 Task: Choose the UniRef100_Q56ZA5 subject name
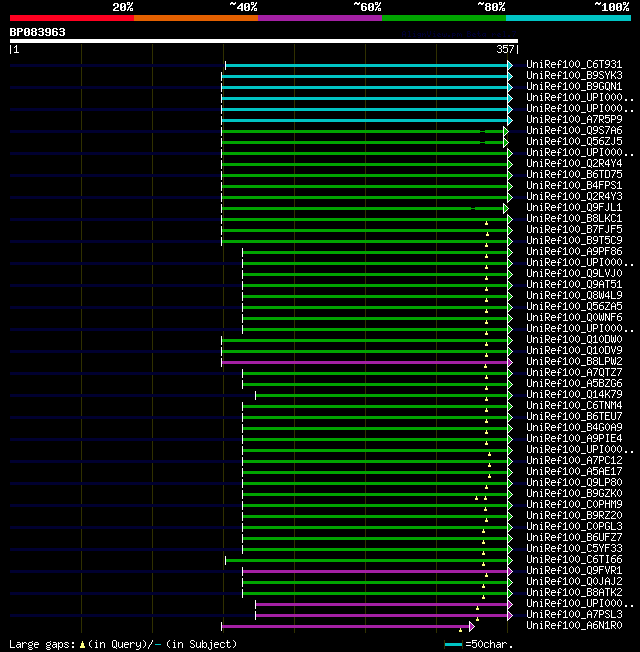click(x=574, y=306)
